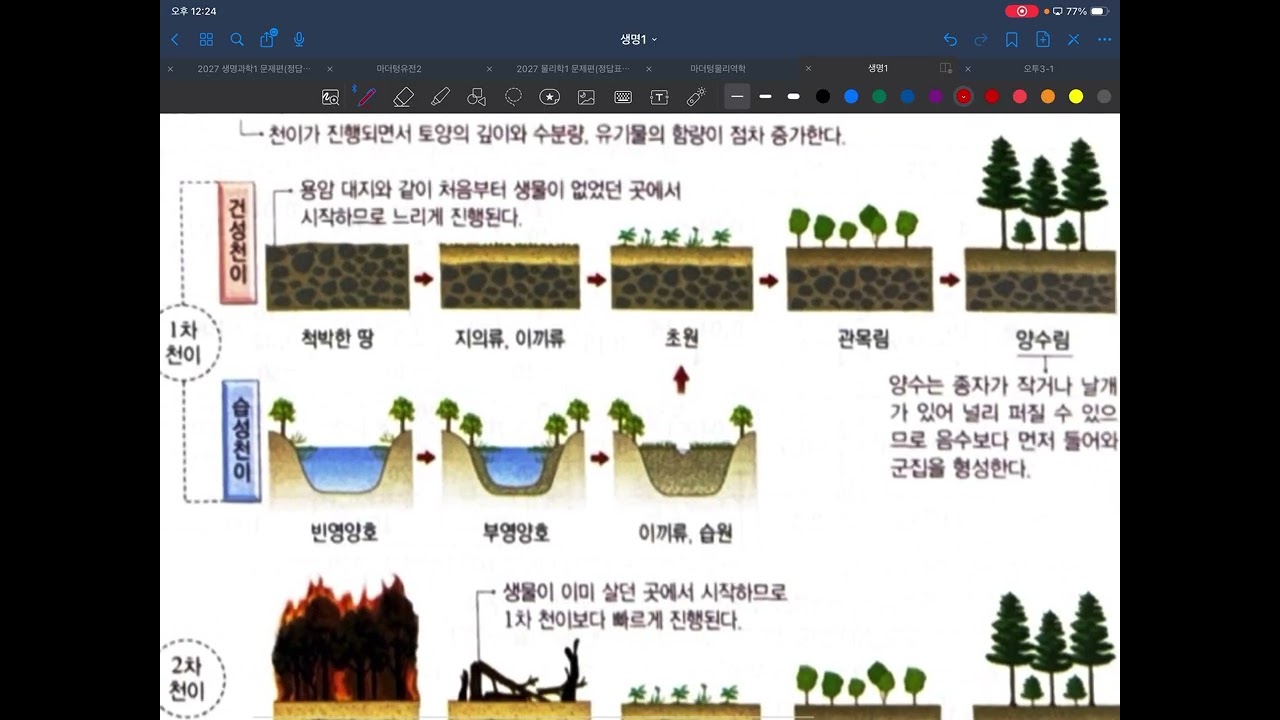1280x720 pixels.
Task: Switch to 오투3-1 tab
Action: 1038,69
